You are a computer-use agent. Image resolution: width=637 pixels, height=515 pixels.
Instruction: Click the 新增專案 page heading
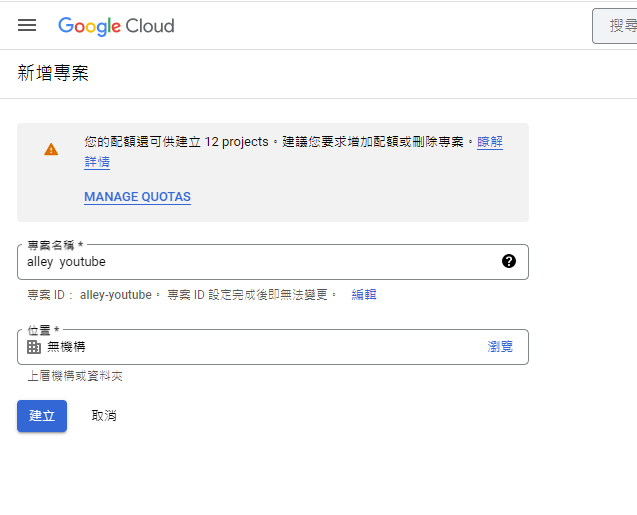pos(53,74)
